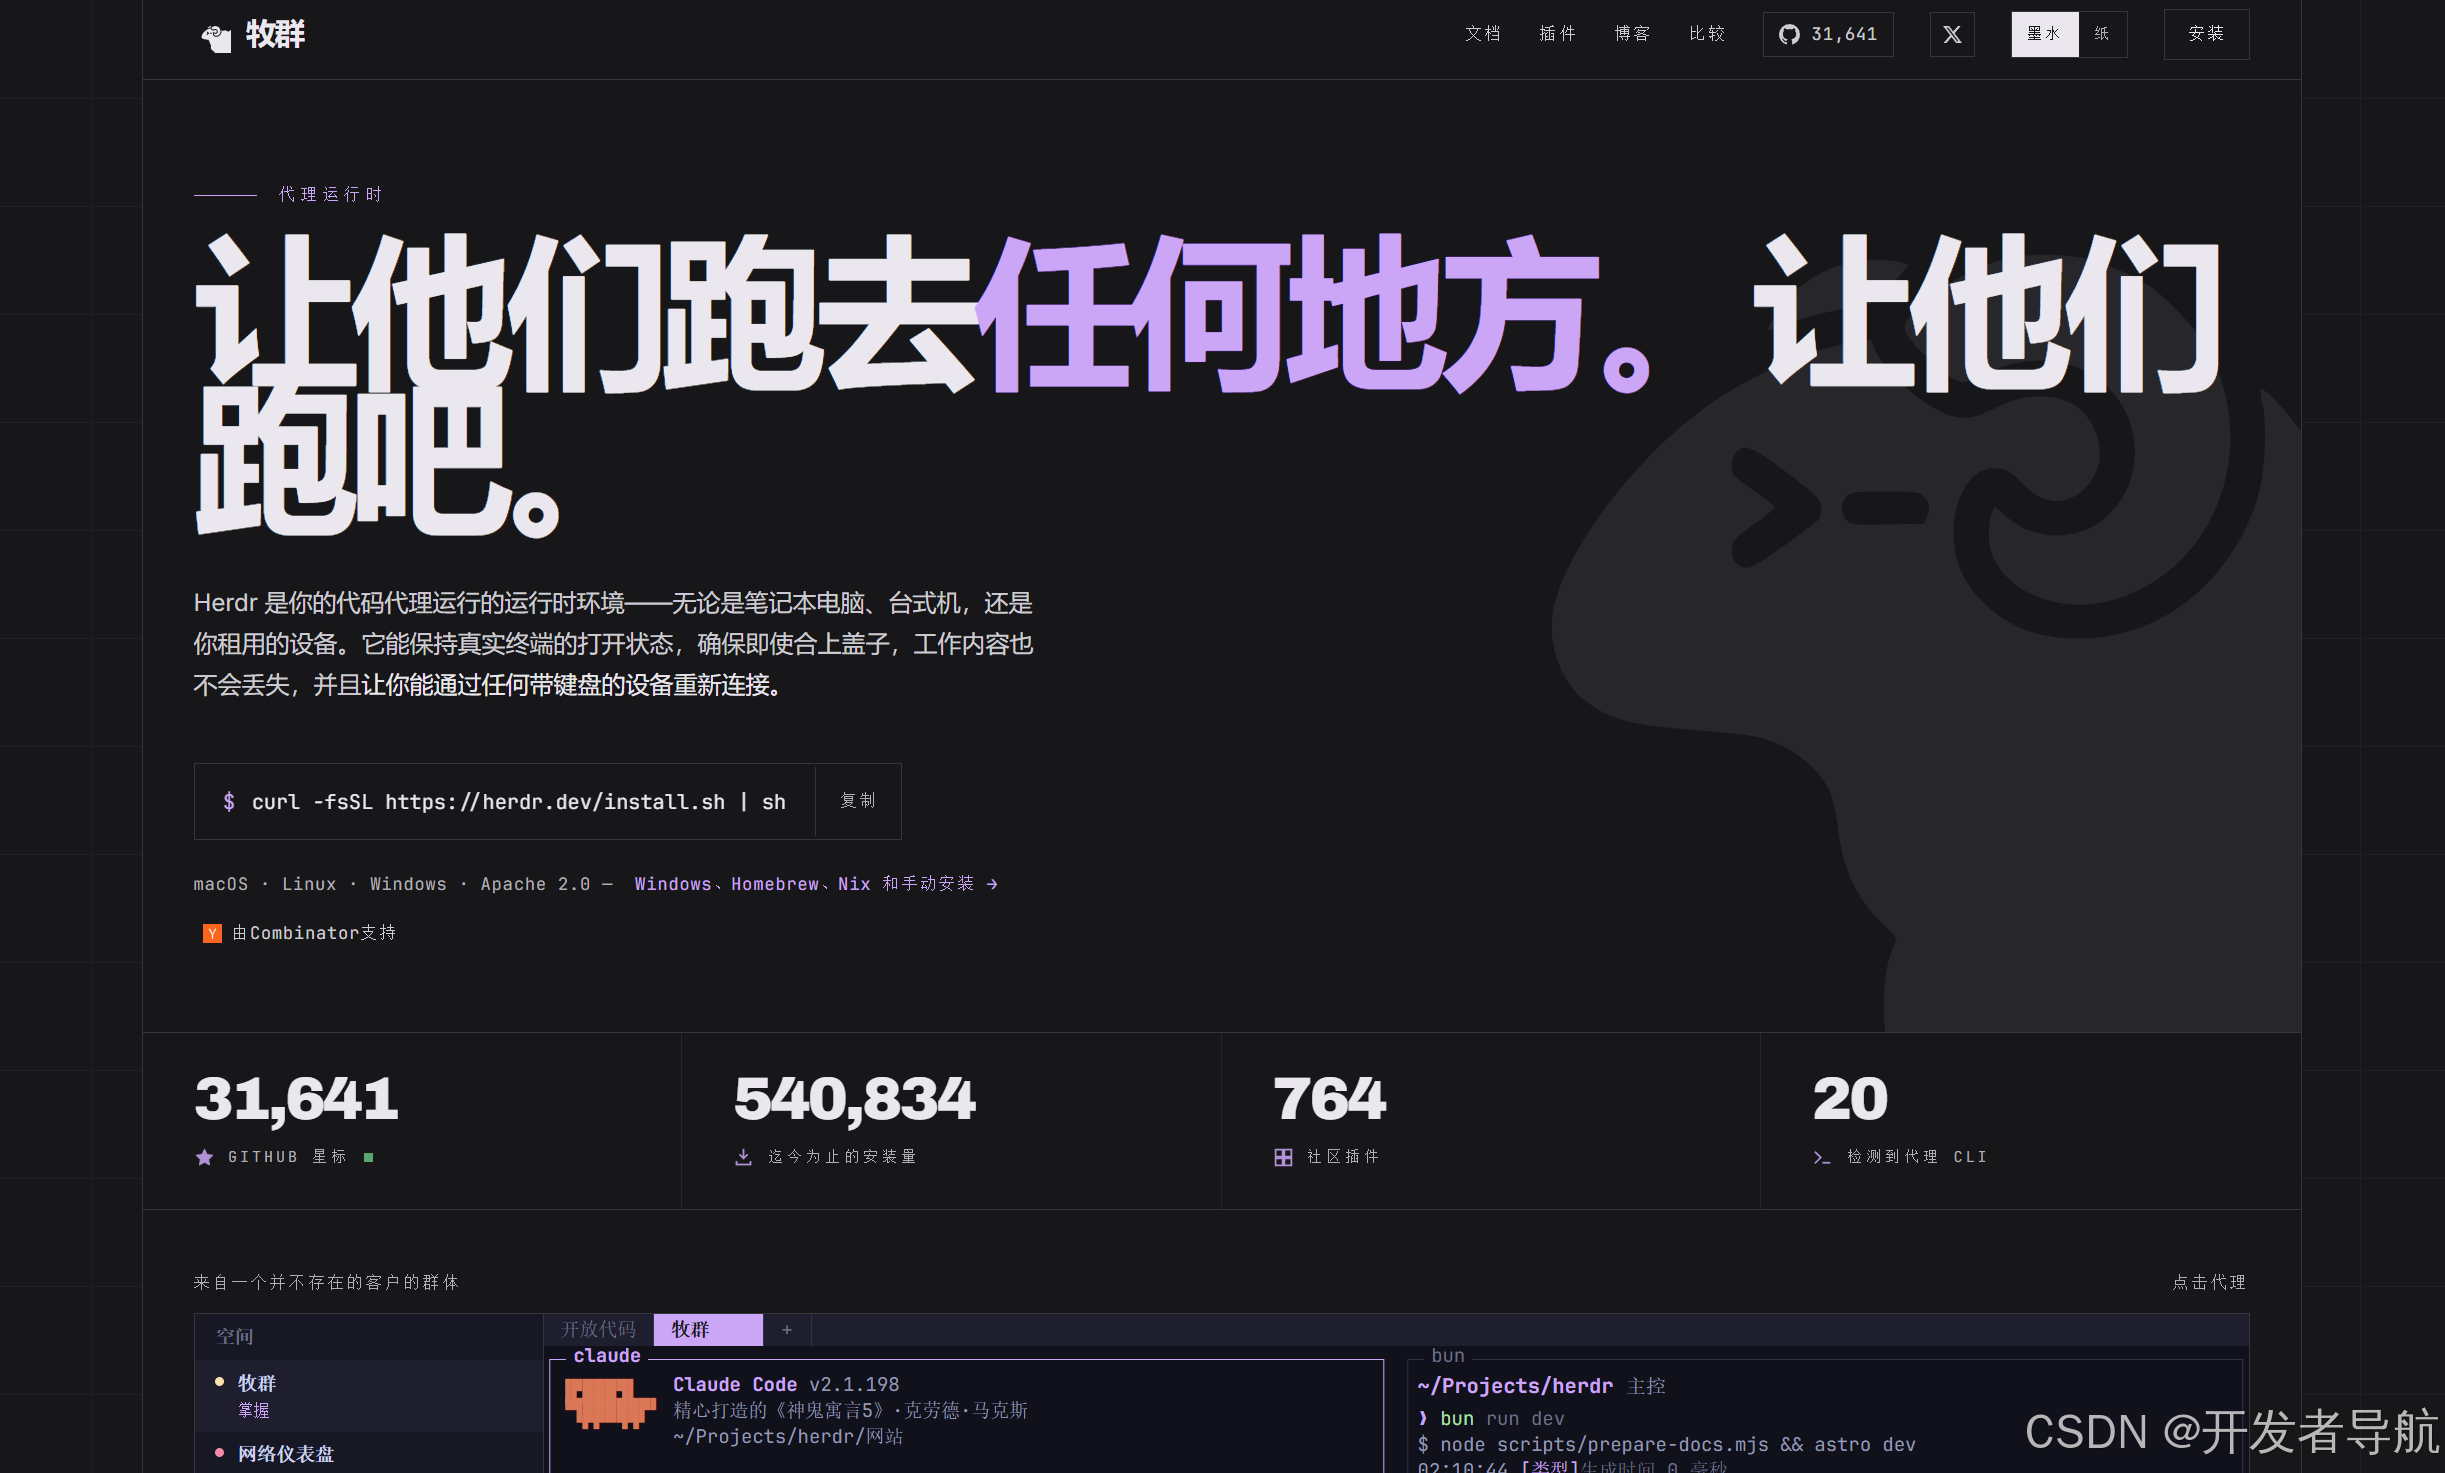The height and width of the screenshot is (1473, 2445).
Task: Click the Claude Code pixel mascot icon
Action: (x=609, y=1403)
